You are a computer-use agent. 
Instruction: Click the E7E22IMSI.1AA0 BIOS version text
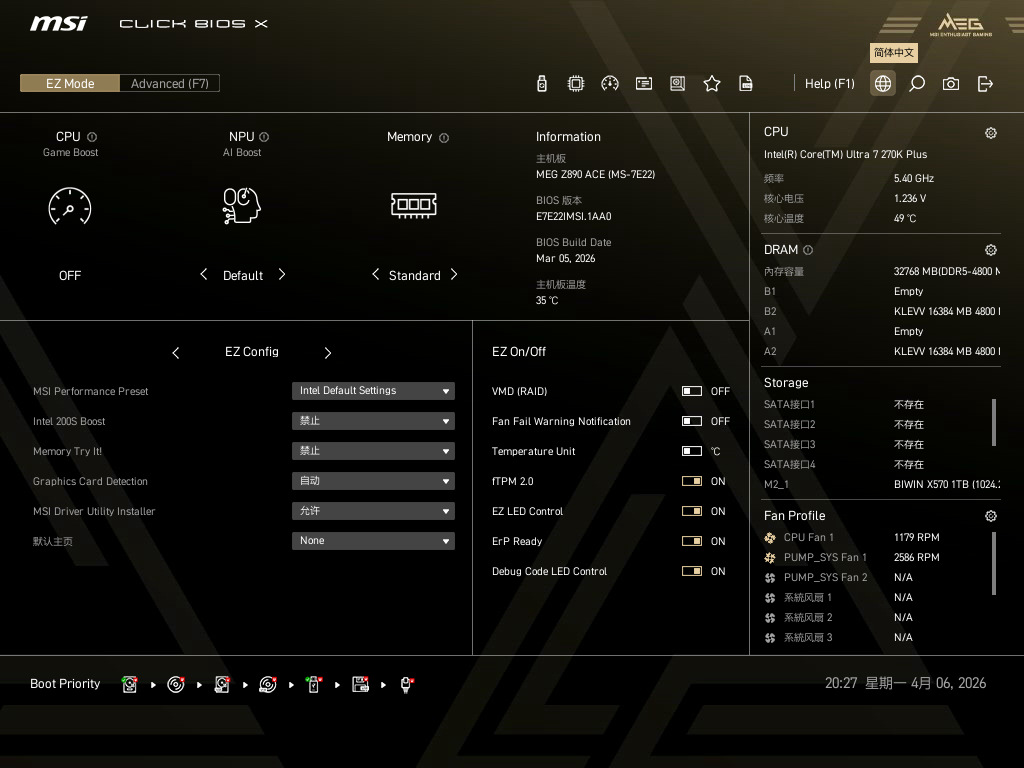pos(573,216)
